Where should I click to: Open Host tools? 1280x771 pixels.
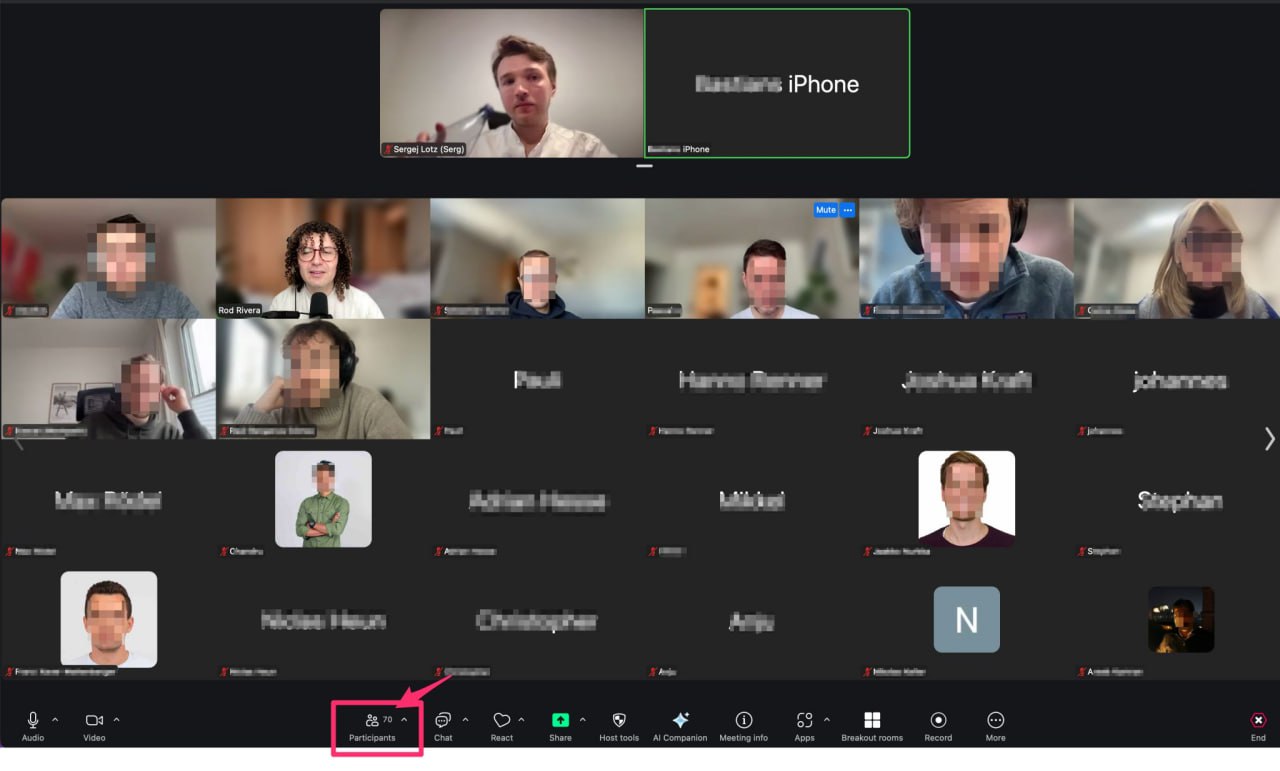click(618, 727)
